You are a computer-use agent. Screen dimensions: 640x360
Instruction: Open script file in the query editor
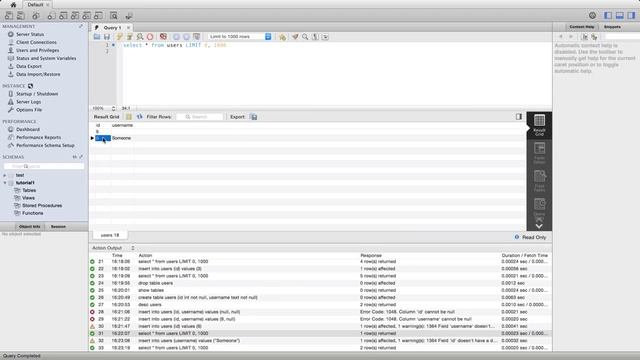(x=97, y=37)
